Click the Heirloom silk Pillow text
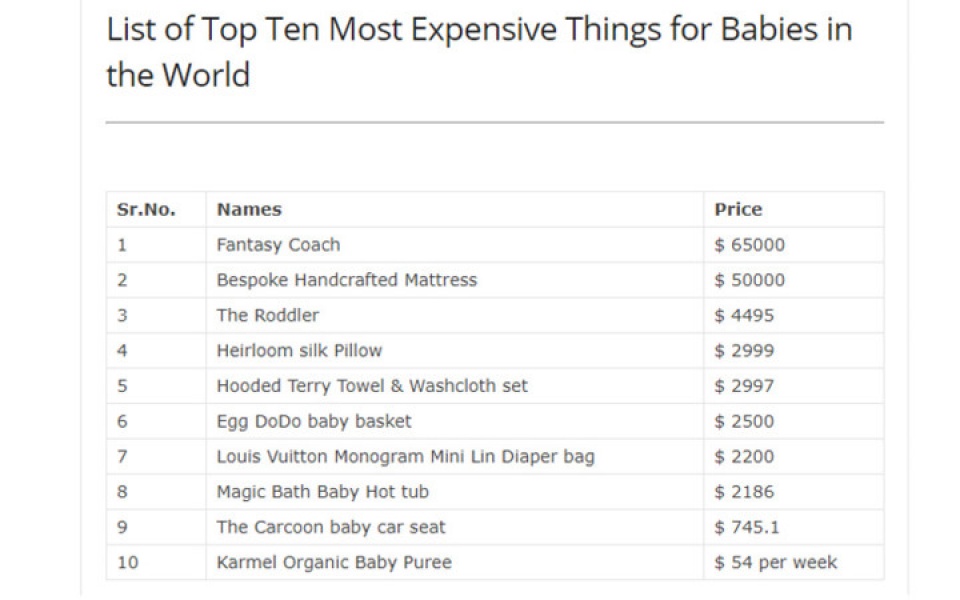This screenshot has height=600, width=960. [299, 351]
